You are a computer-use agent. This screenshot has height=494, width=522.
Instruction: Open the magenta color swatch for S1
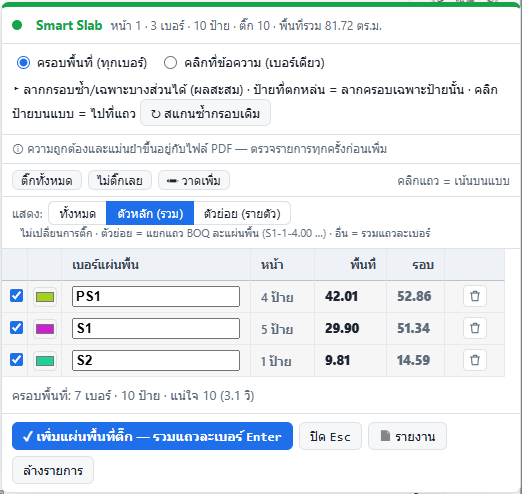45,329
